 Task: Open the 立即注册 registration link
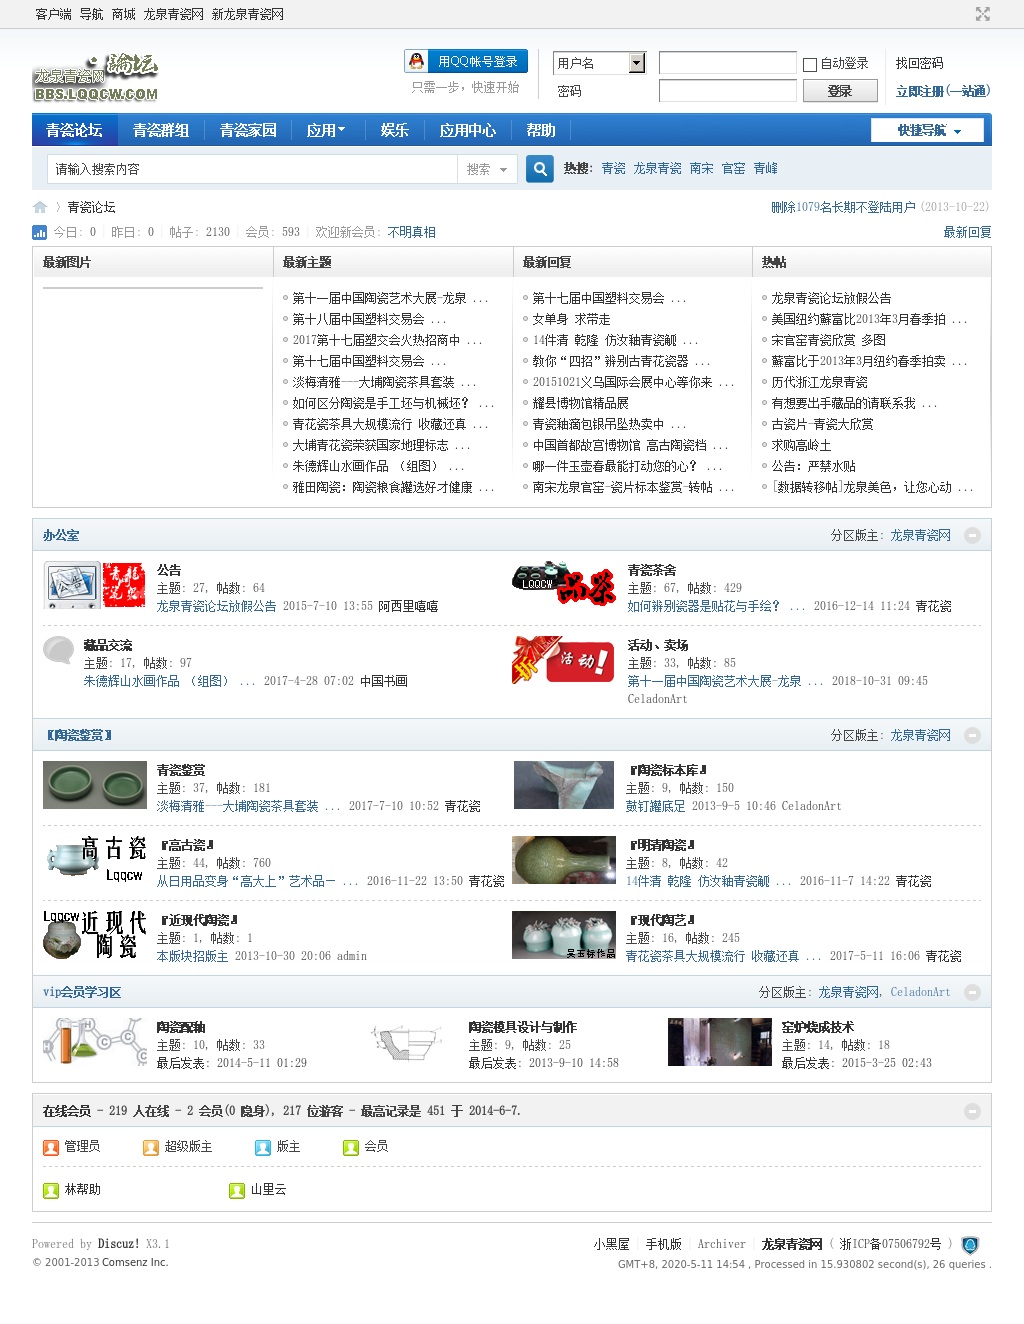point(942,91)
